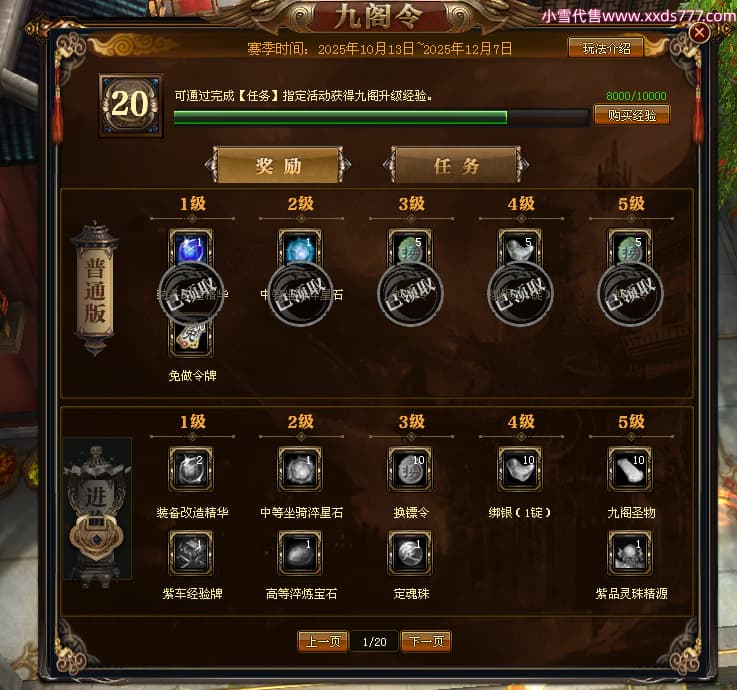Screen dimensions: 737x690
Task: Go to next page with 下一页
Action: point(426,642)
